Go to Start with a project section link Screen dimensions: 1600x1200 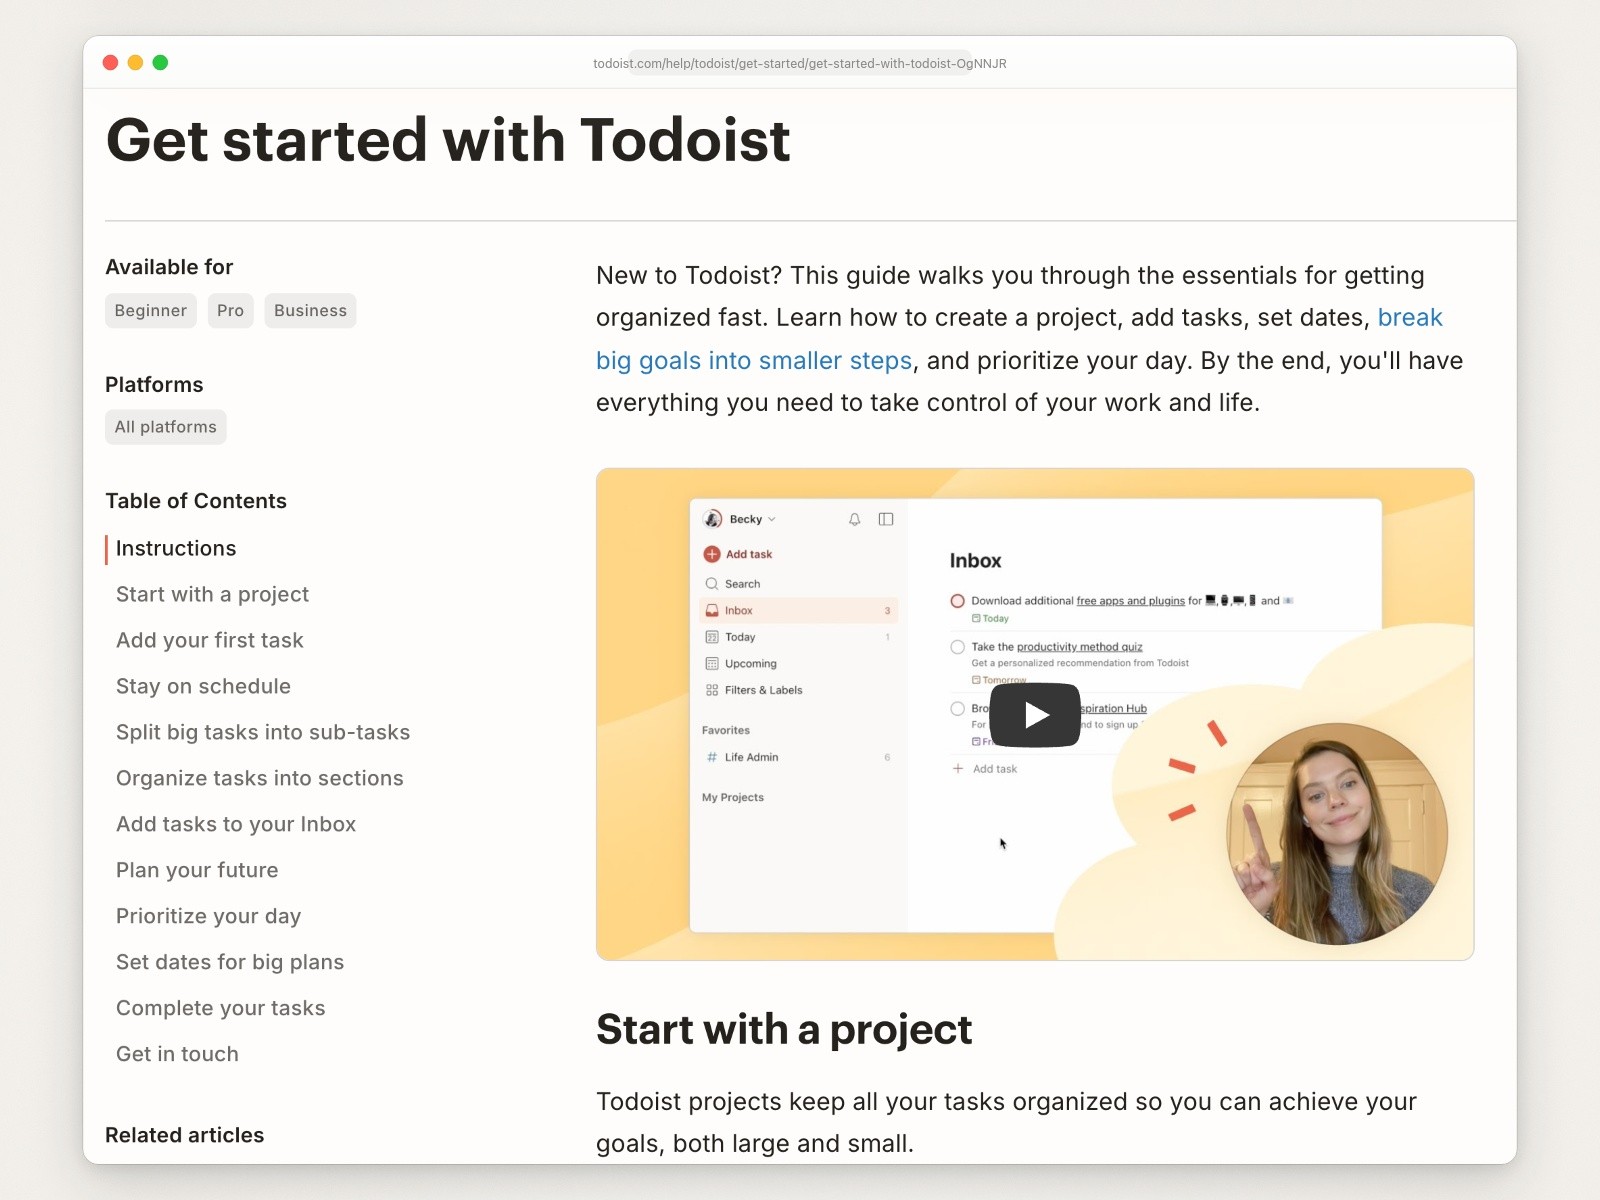pyautogui.click(x=212, y=594)
